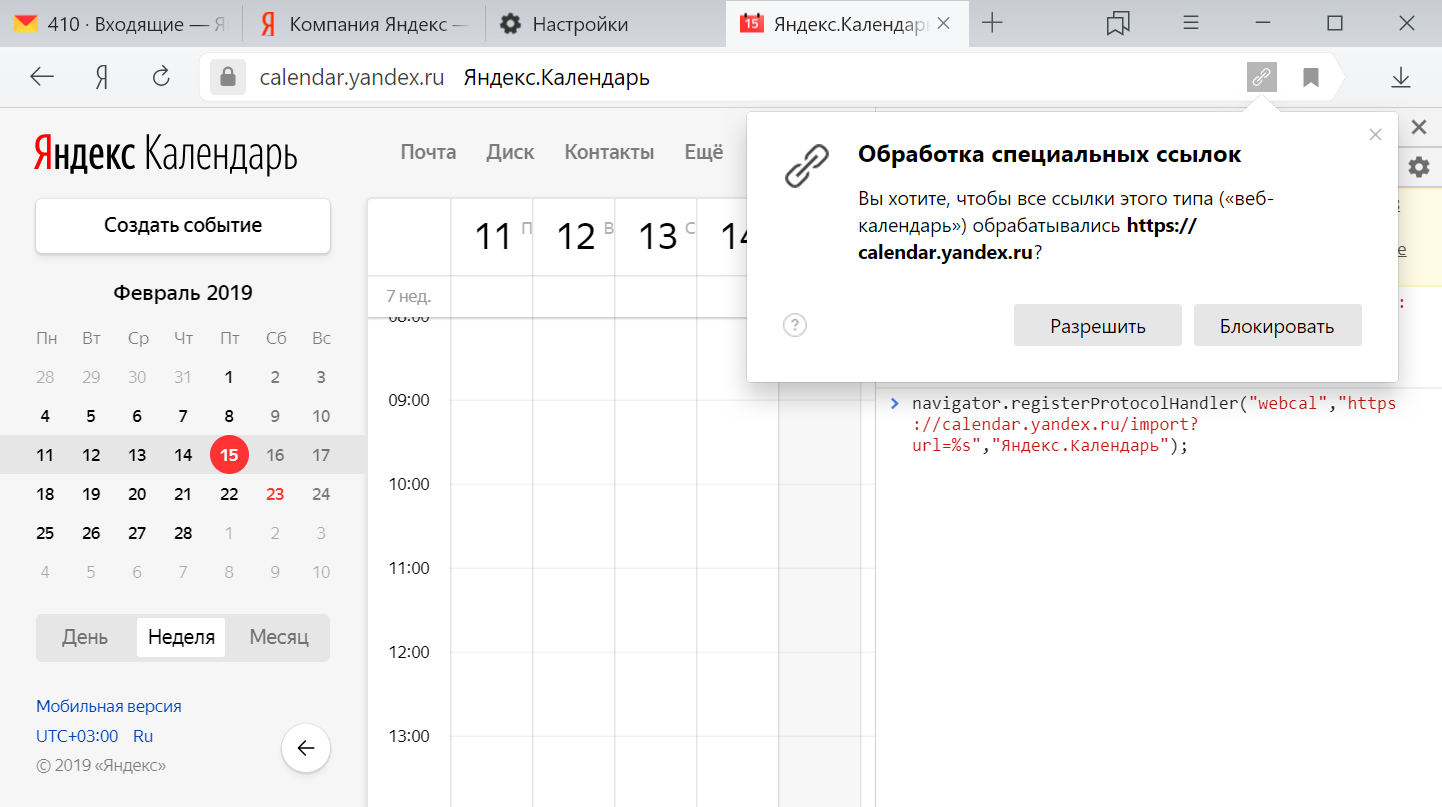Click the protocol handler link icon in address bar
This screenshot has width=1442, height=807.
(x=1262, y=77)
